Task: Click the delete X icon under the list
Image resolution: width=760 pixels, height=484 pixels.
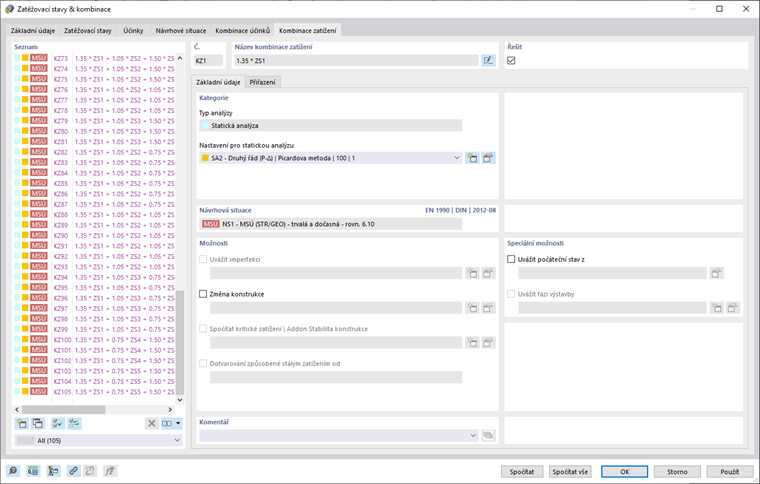Action: pyautogui.click(x=152, y=423)
